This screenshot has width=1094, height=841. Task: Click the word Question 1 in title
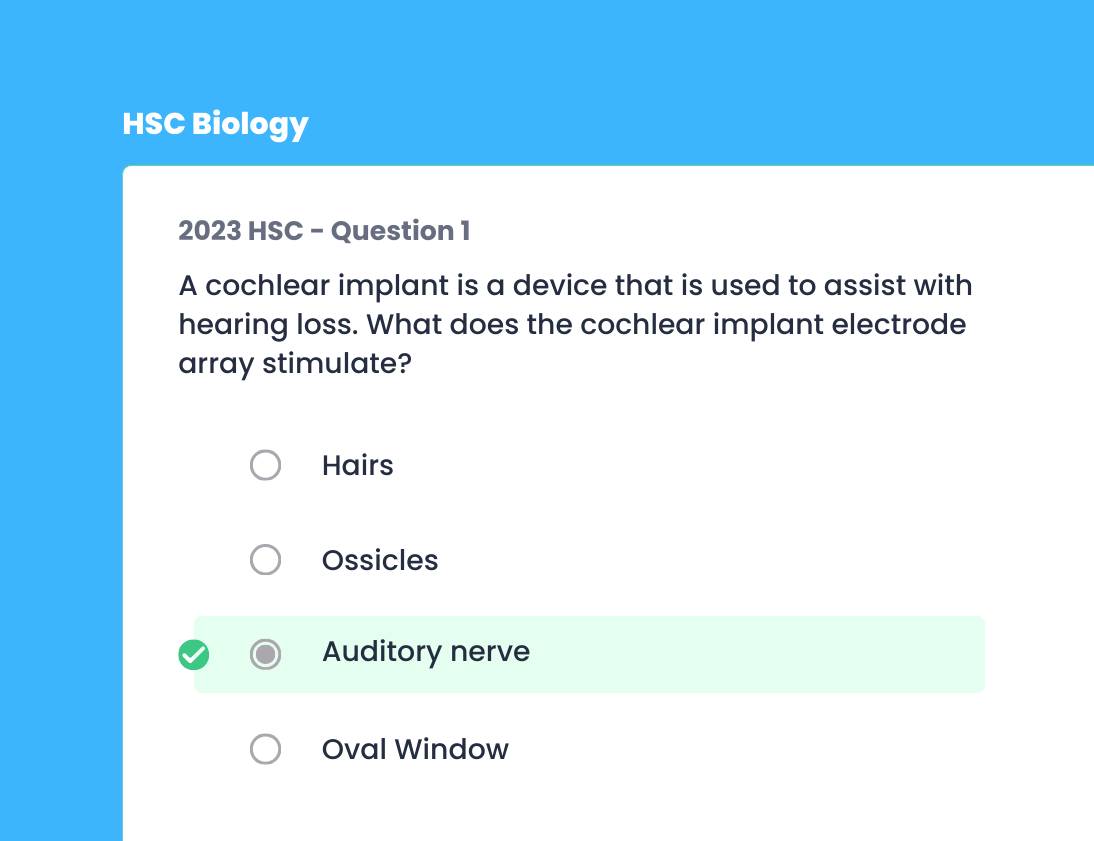(400, 231)
